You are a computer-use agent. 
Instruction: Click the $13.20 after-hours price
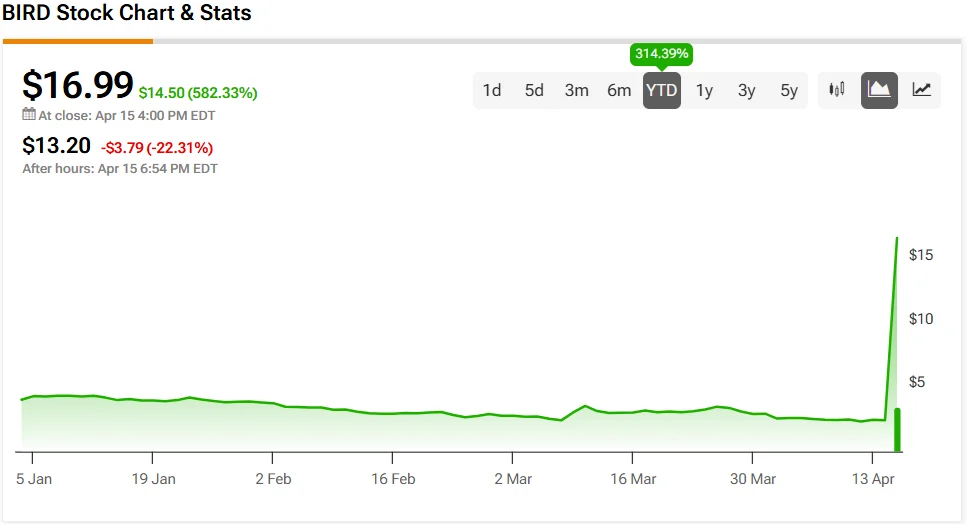point(56,145)
